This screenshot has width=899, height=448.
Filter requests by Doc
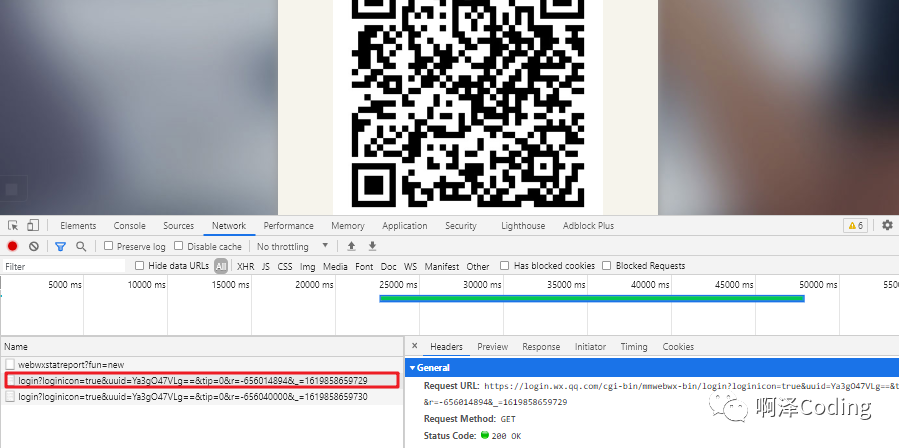point(389,266)
